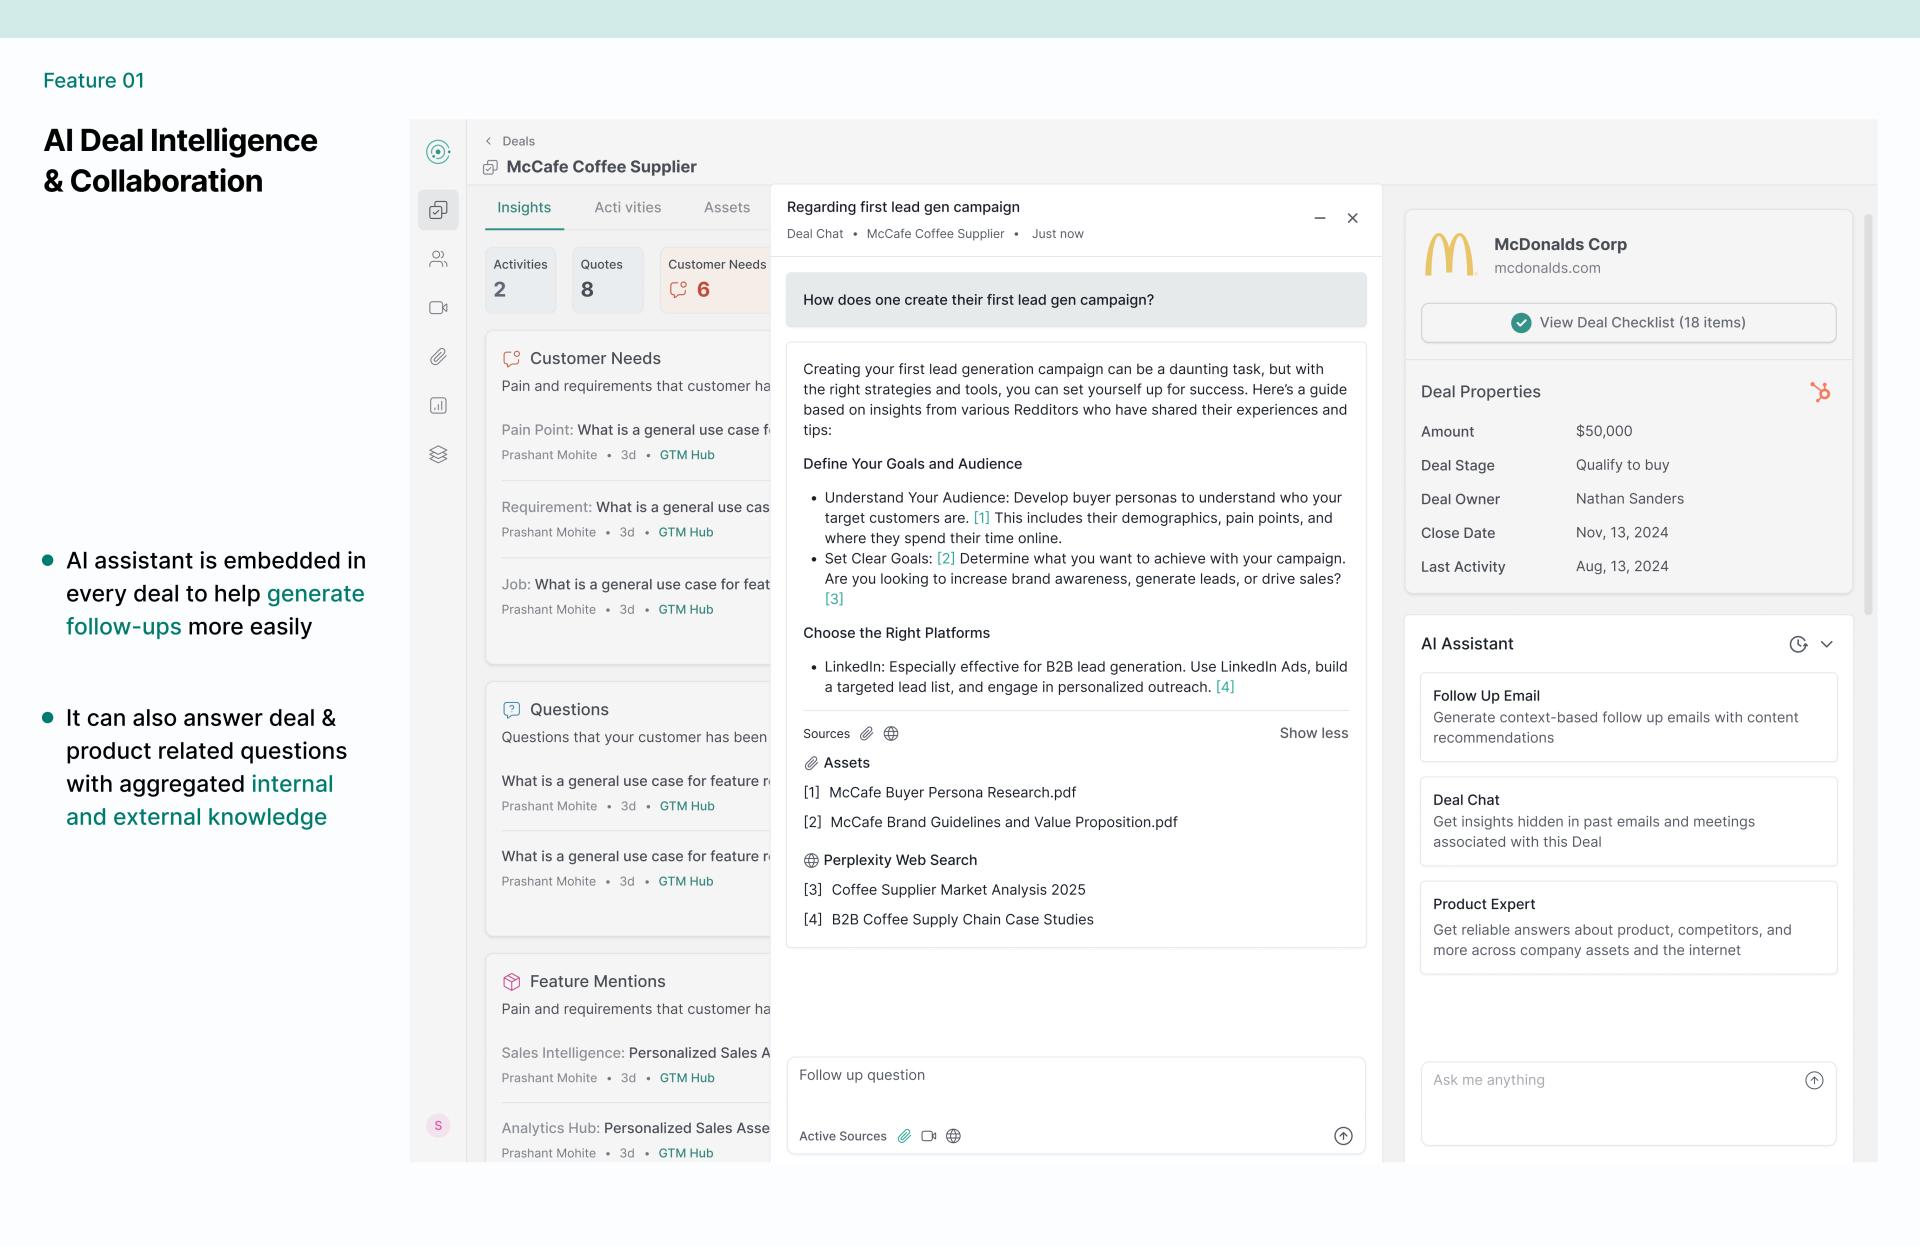Open attachments paperclip in sidebar
The width and height of the screenshot is (1920, 1246).
click(x=438, y=357)
